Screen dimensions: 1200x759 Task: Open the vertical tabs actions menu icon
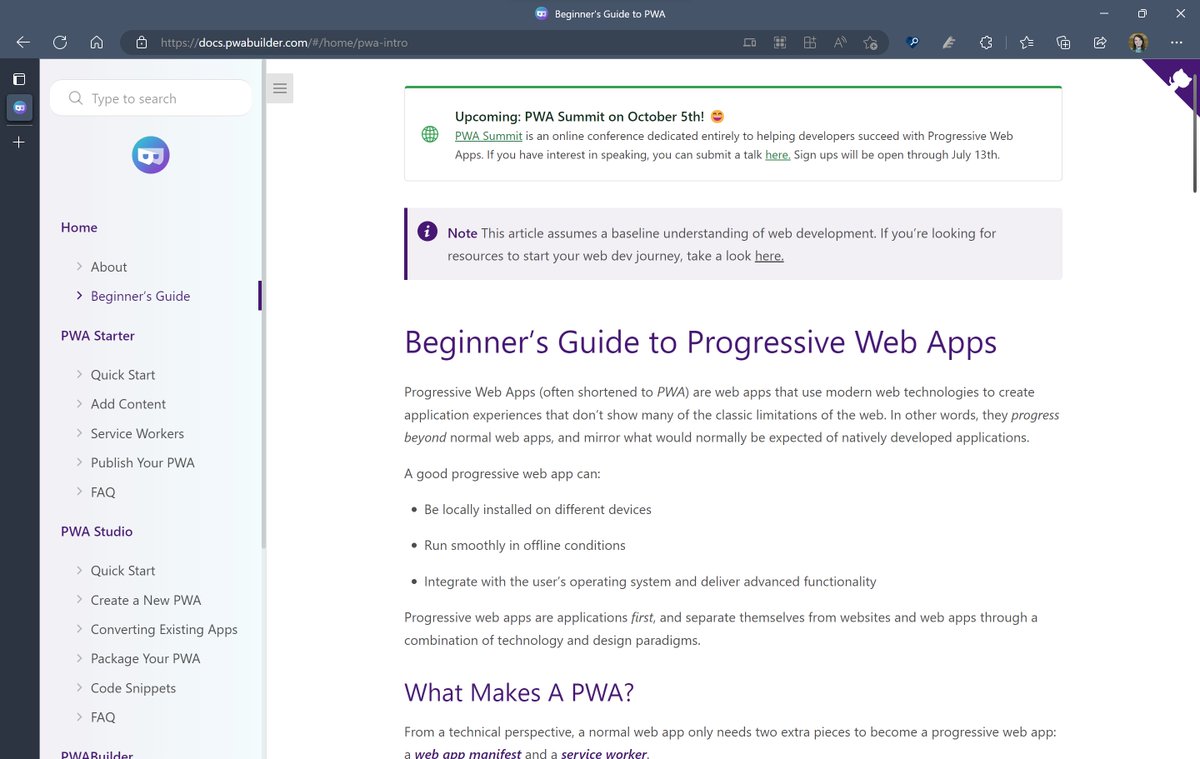tap(19, 79)
